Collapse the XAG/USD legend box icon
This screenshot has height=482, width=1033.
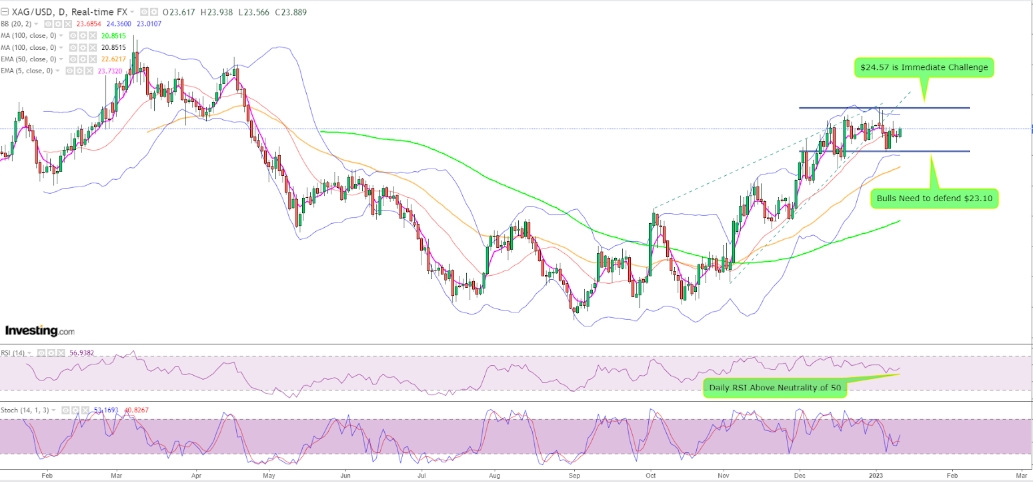pyautogui.click(x=5, y=10)
